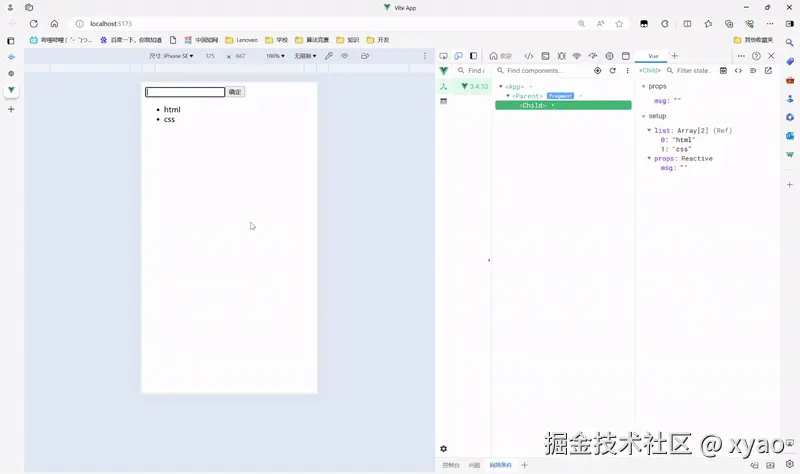Open the Performance gauge icon panel

point(593,56)
